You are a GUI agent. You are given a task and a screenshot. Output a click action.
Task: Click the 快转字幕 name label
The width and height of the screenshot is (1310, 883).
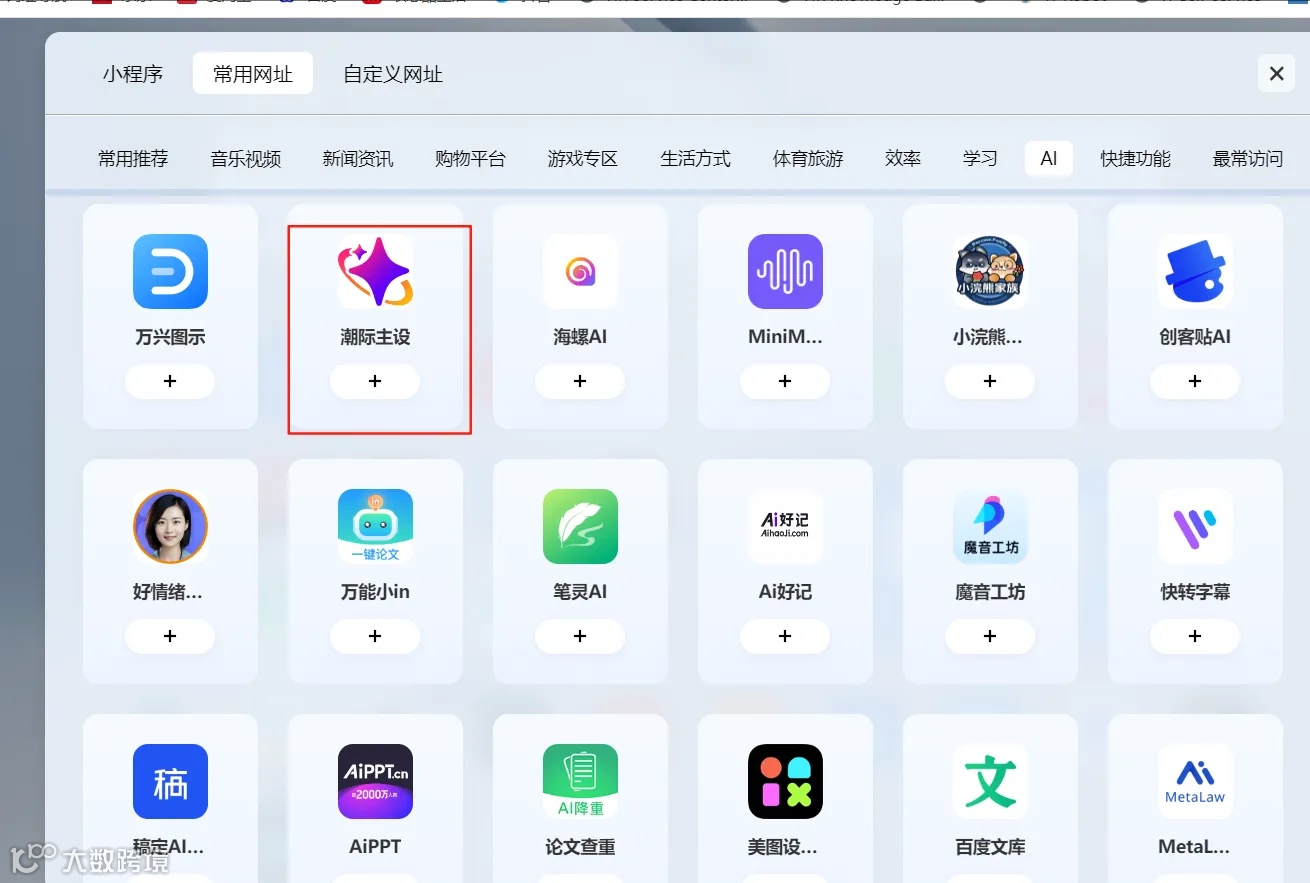pos(1195,592)
